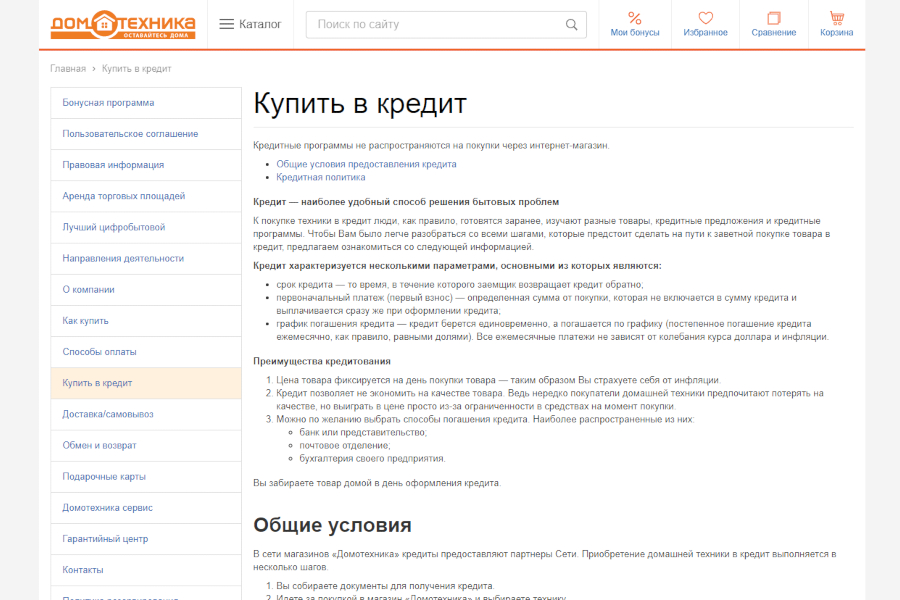Click the Домотехника logo

tap(123, 24)
